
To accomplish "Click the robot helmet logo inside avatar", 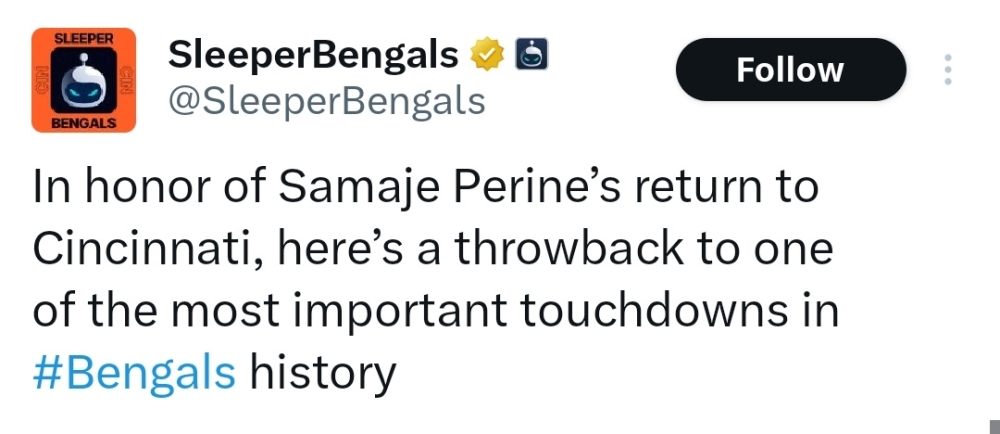I will 84,81.
